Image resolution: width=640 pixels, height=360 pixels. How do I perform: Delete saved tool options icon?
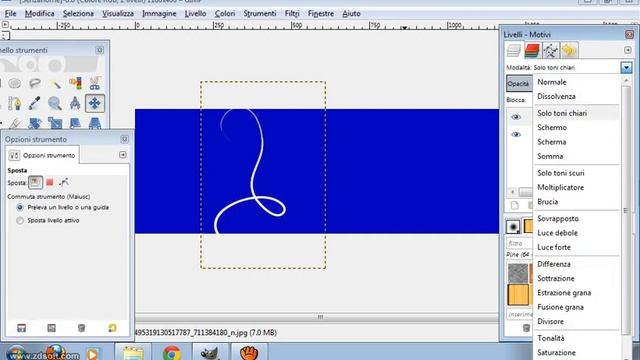pos(81,328)
